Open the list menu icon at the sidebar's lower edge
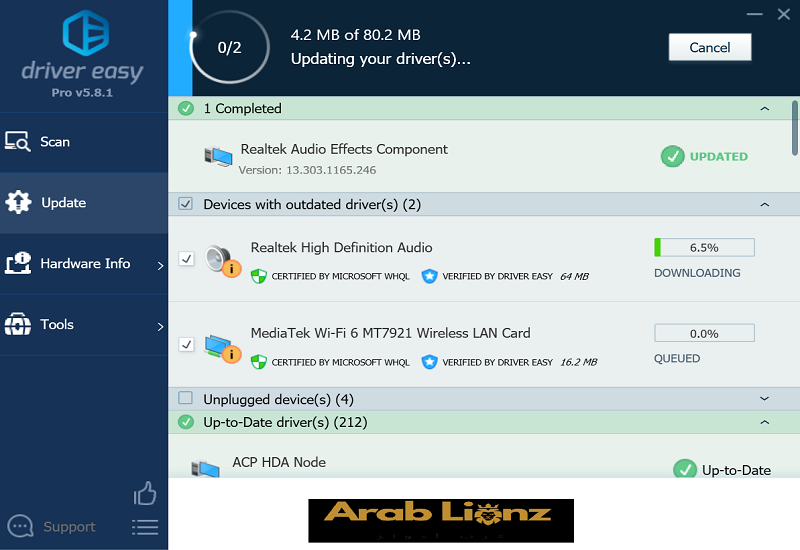 click(x=145, y=527)
